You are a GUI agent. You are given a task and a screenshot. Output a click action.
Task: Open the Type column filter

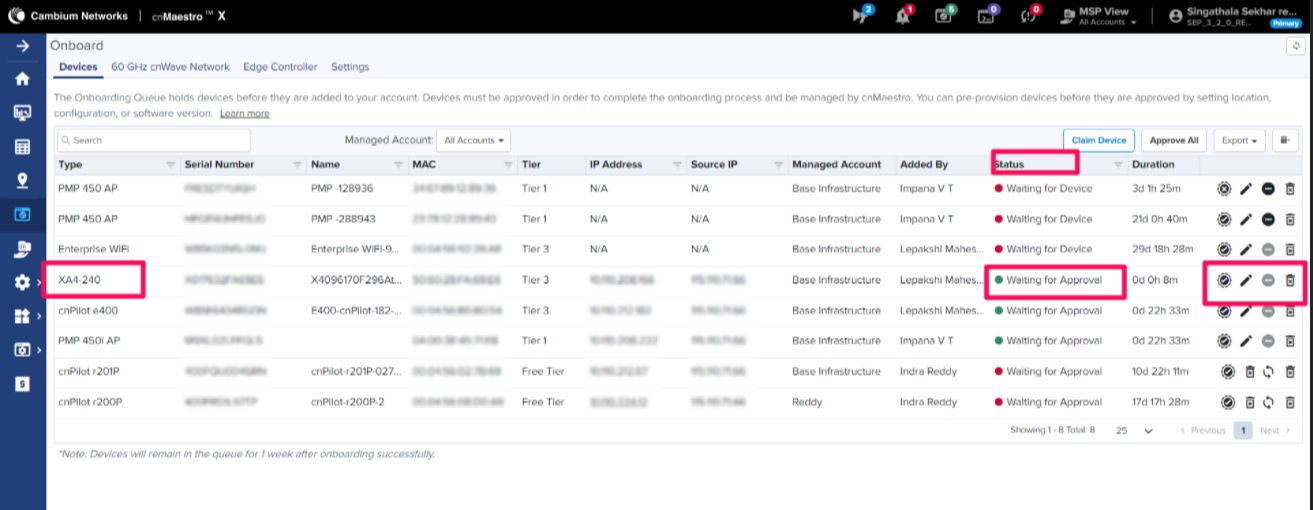pyautogui.click(x=169, y=164)
